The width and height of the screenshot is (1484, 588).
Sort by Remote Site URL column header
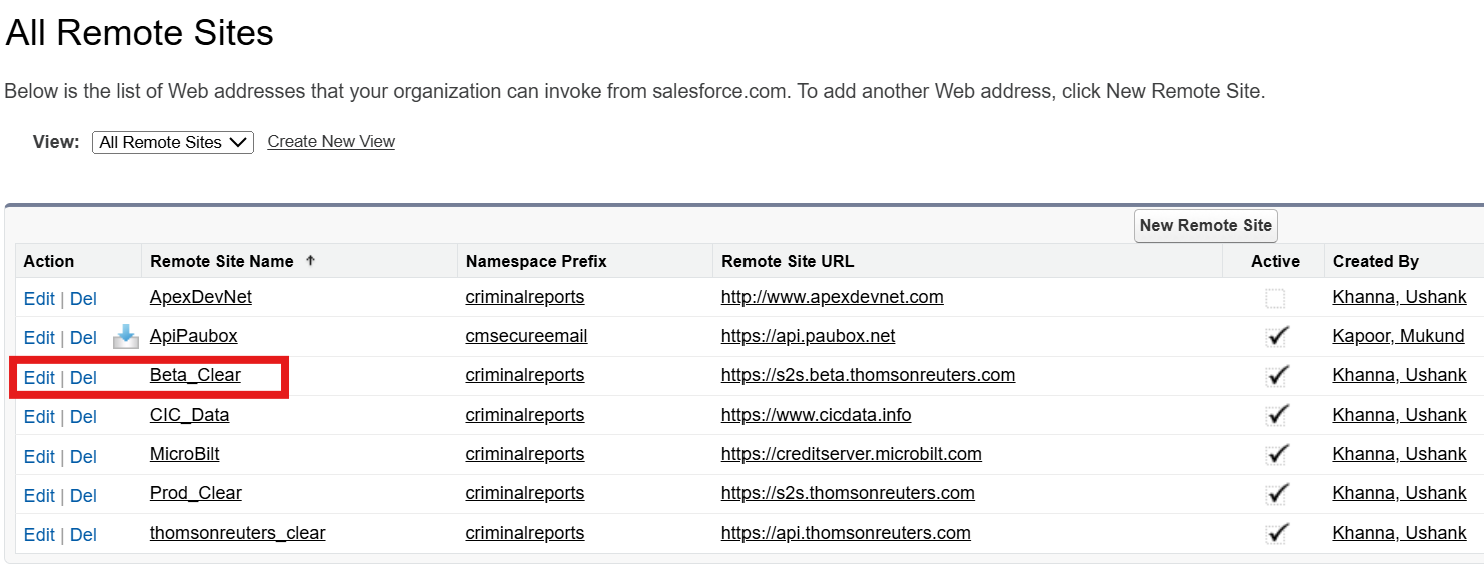click(788, 261)
